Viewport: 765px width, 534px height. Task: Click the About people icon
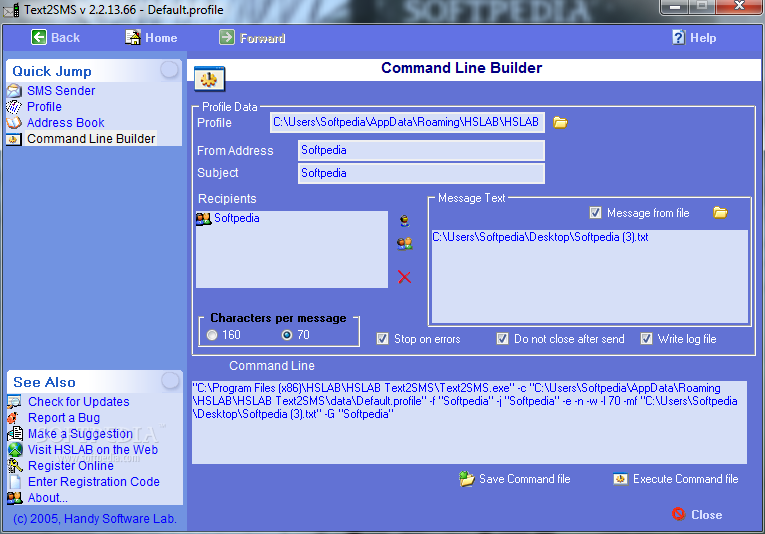tap(15, 498)
